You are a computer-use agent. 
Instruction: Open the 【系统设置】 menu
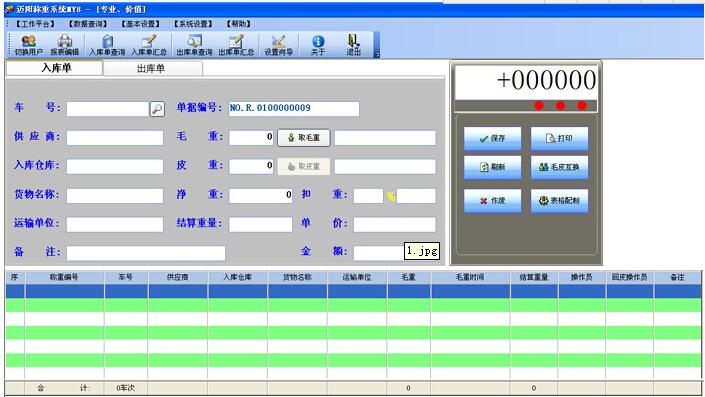[193, 24]
